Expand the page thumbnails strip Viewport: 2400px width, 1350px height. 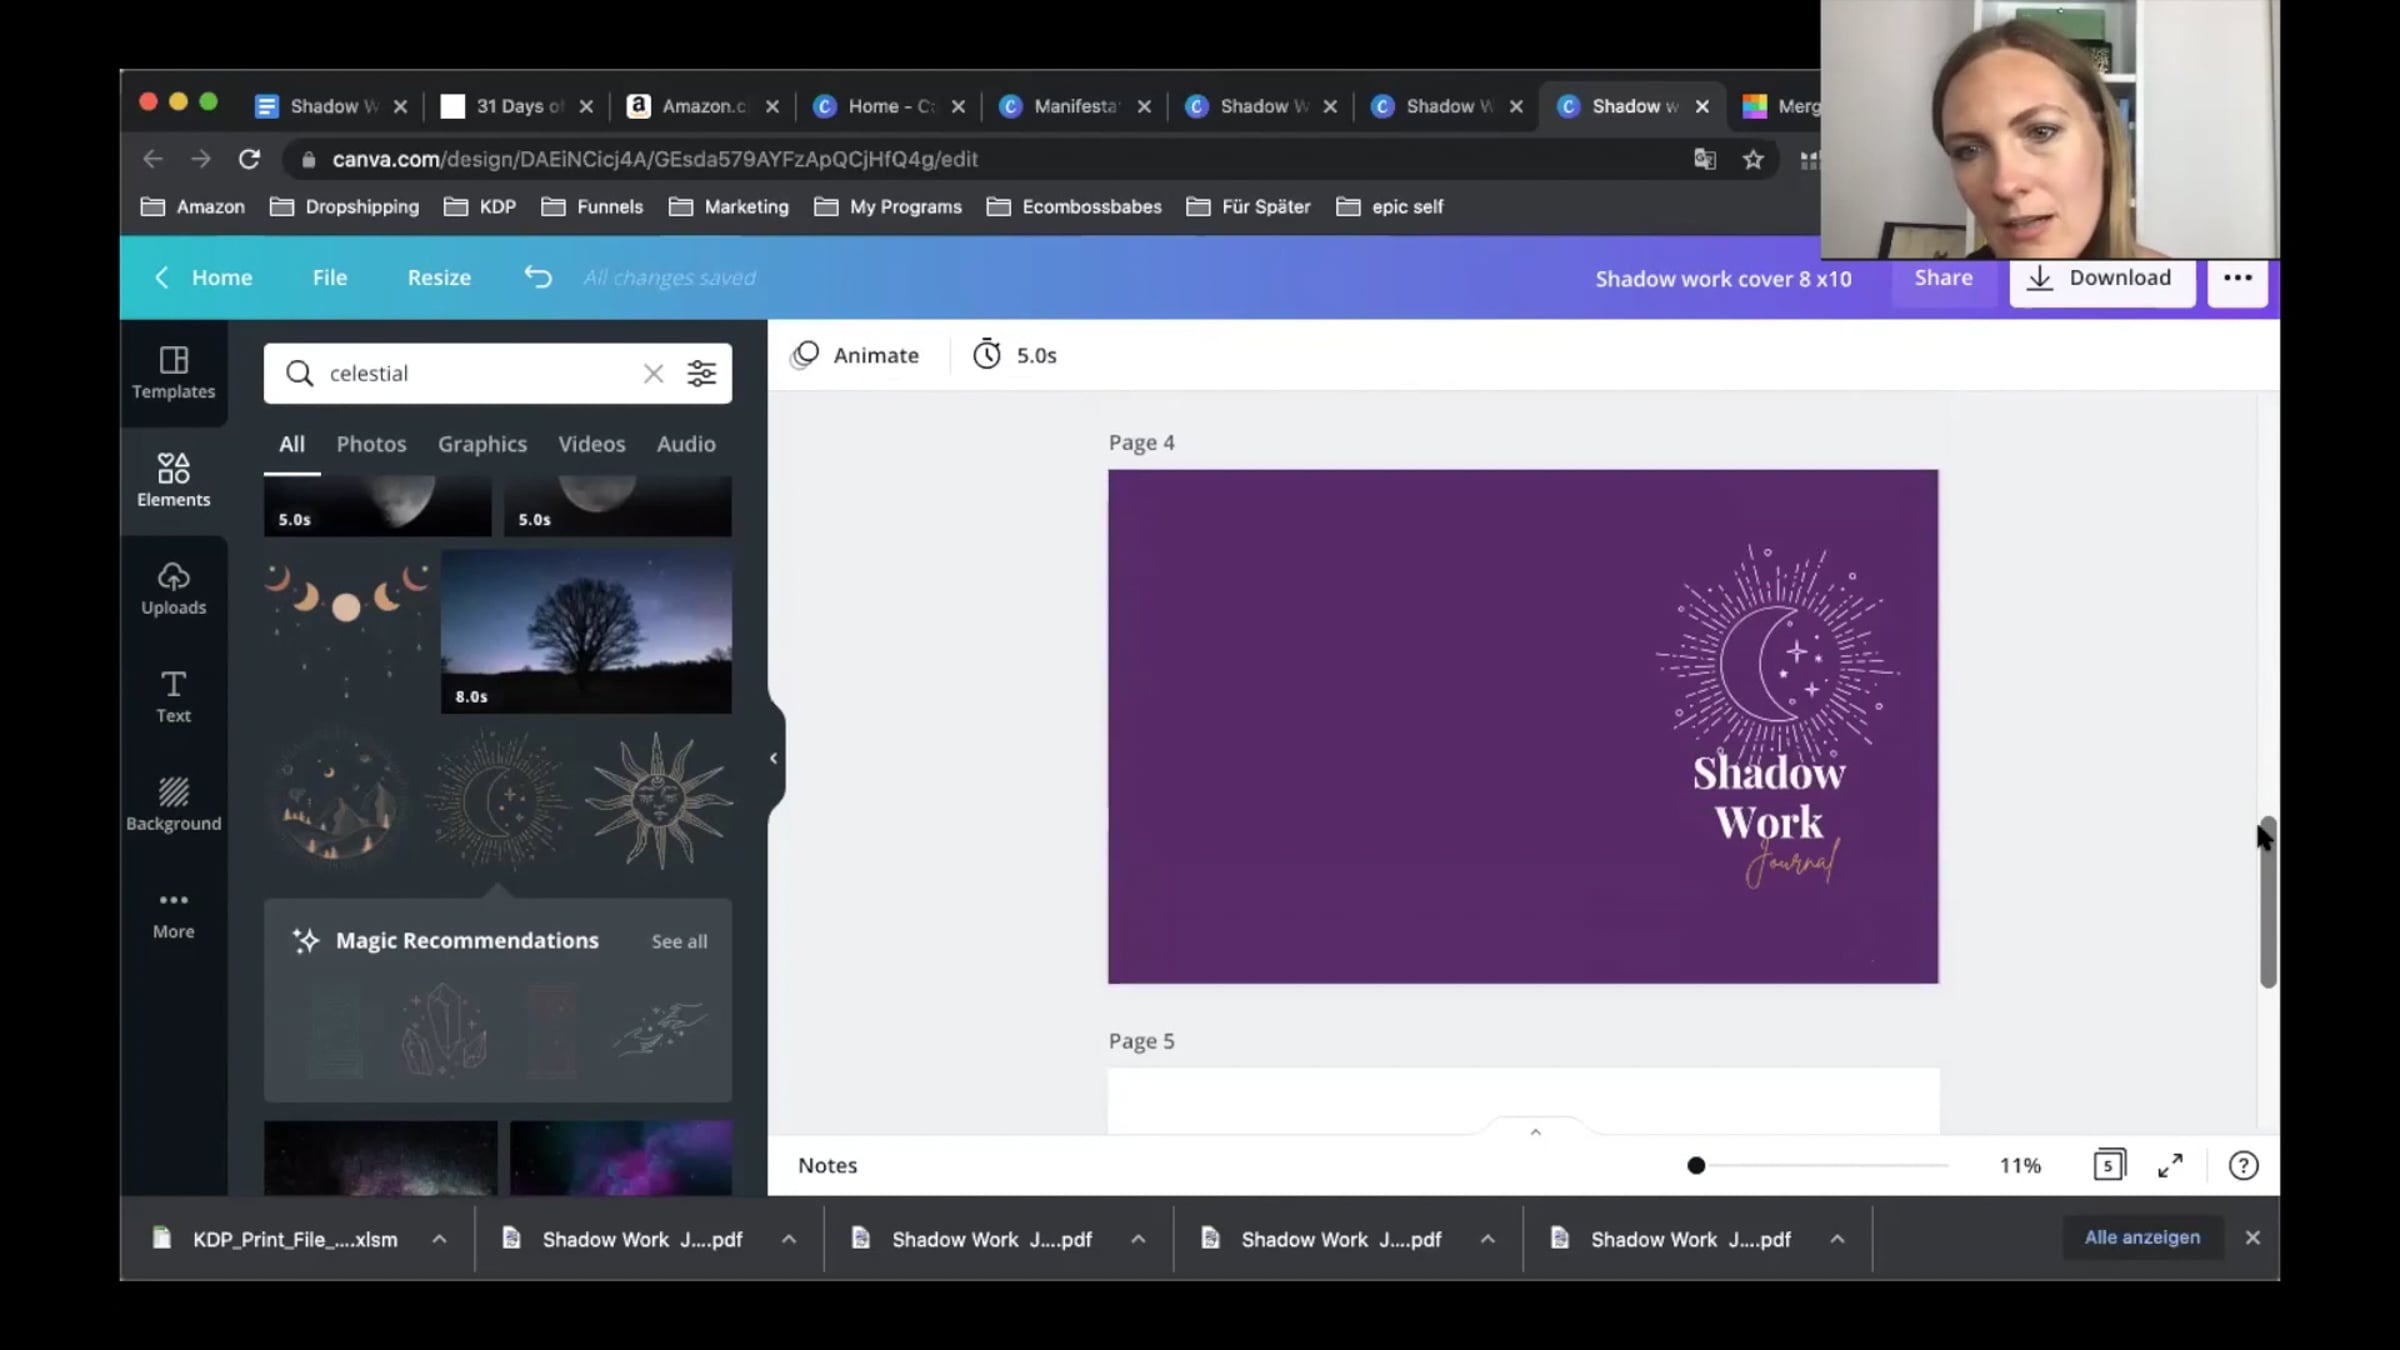[1536, 1131]
